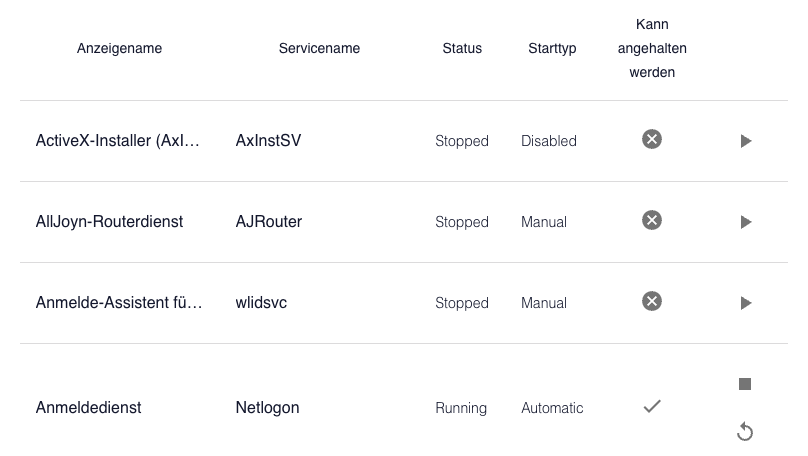Restart the Anmeldedienst service
This screenshot has height=456, width=808.
tap(745, 432)
